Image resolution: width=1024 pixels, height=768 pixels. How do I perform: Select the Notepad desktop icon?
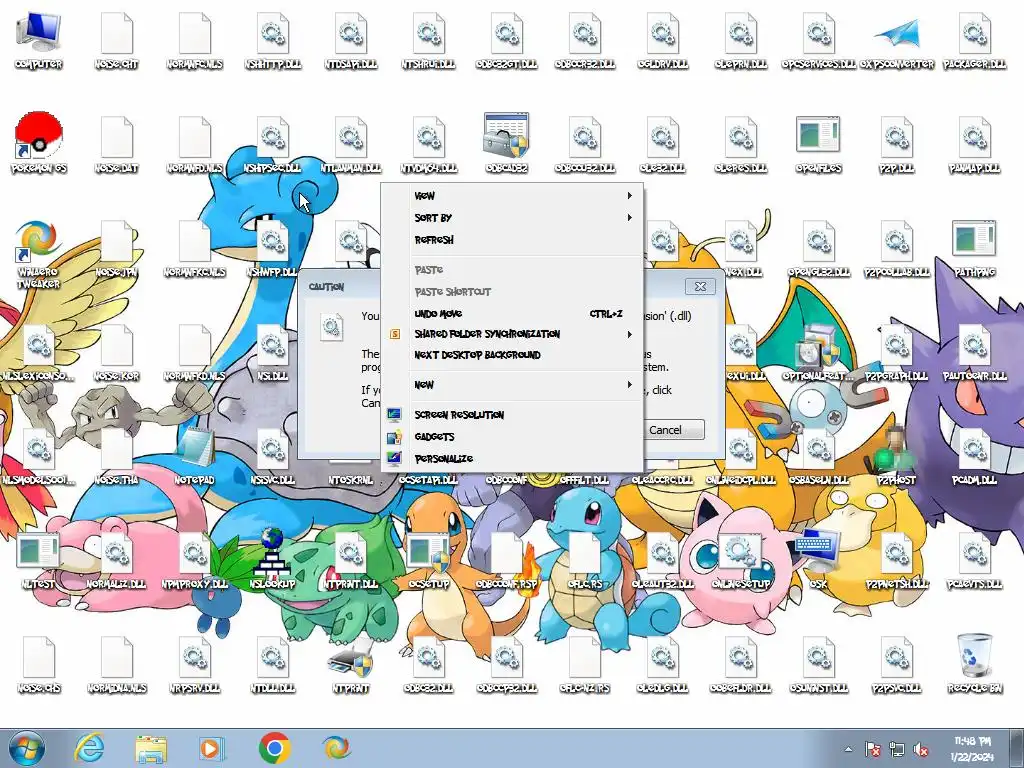pos(195,456)
